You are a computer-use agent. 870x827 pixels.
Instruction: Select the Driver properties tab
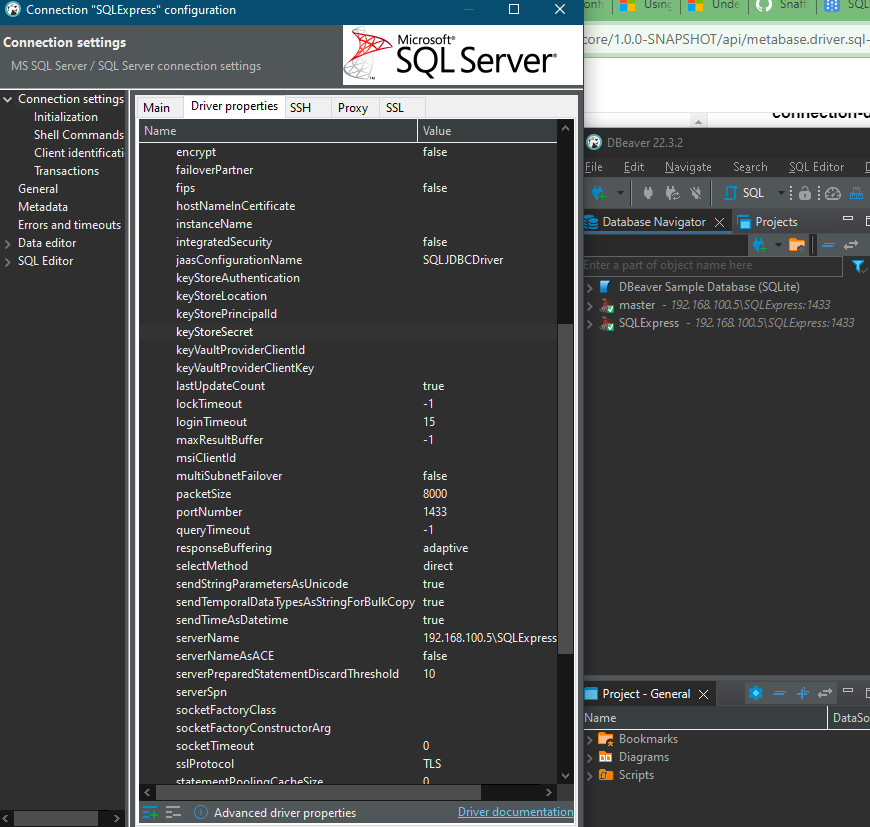tap(234, 106)
